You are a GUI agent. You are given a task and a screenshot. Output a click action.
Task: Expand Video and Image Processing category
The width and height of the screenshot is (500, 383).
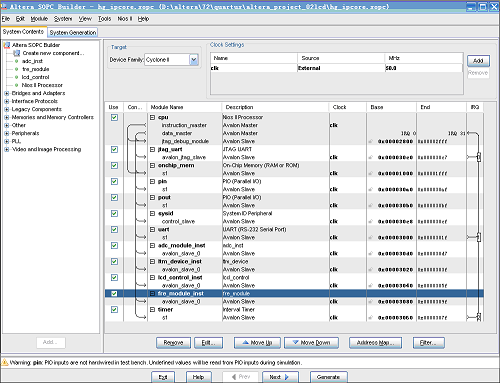[7, 149]
